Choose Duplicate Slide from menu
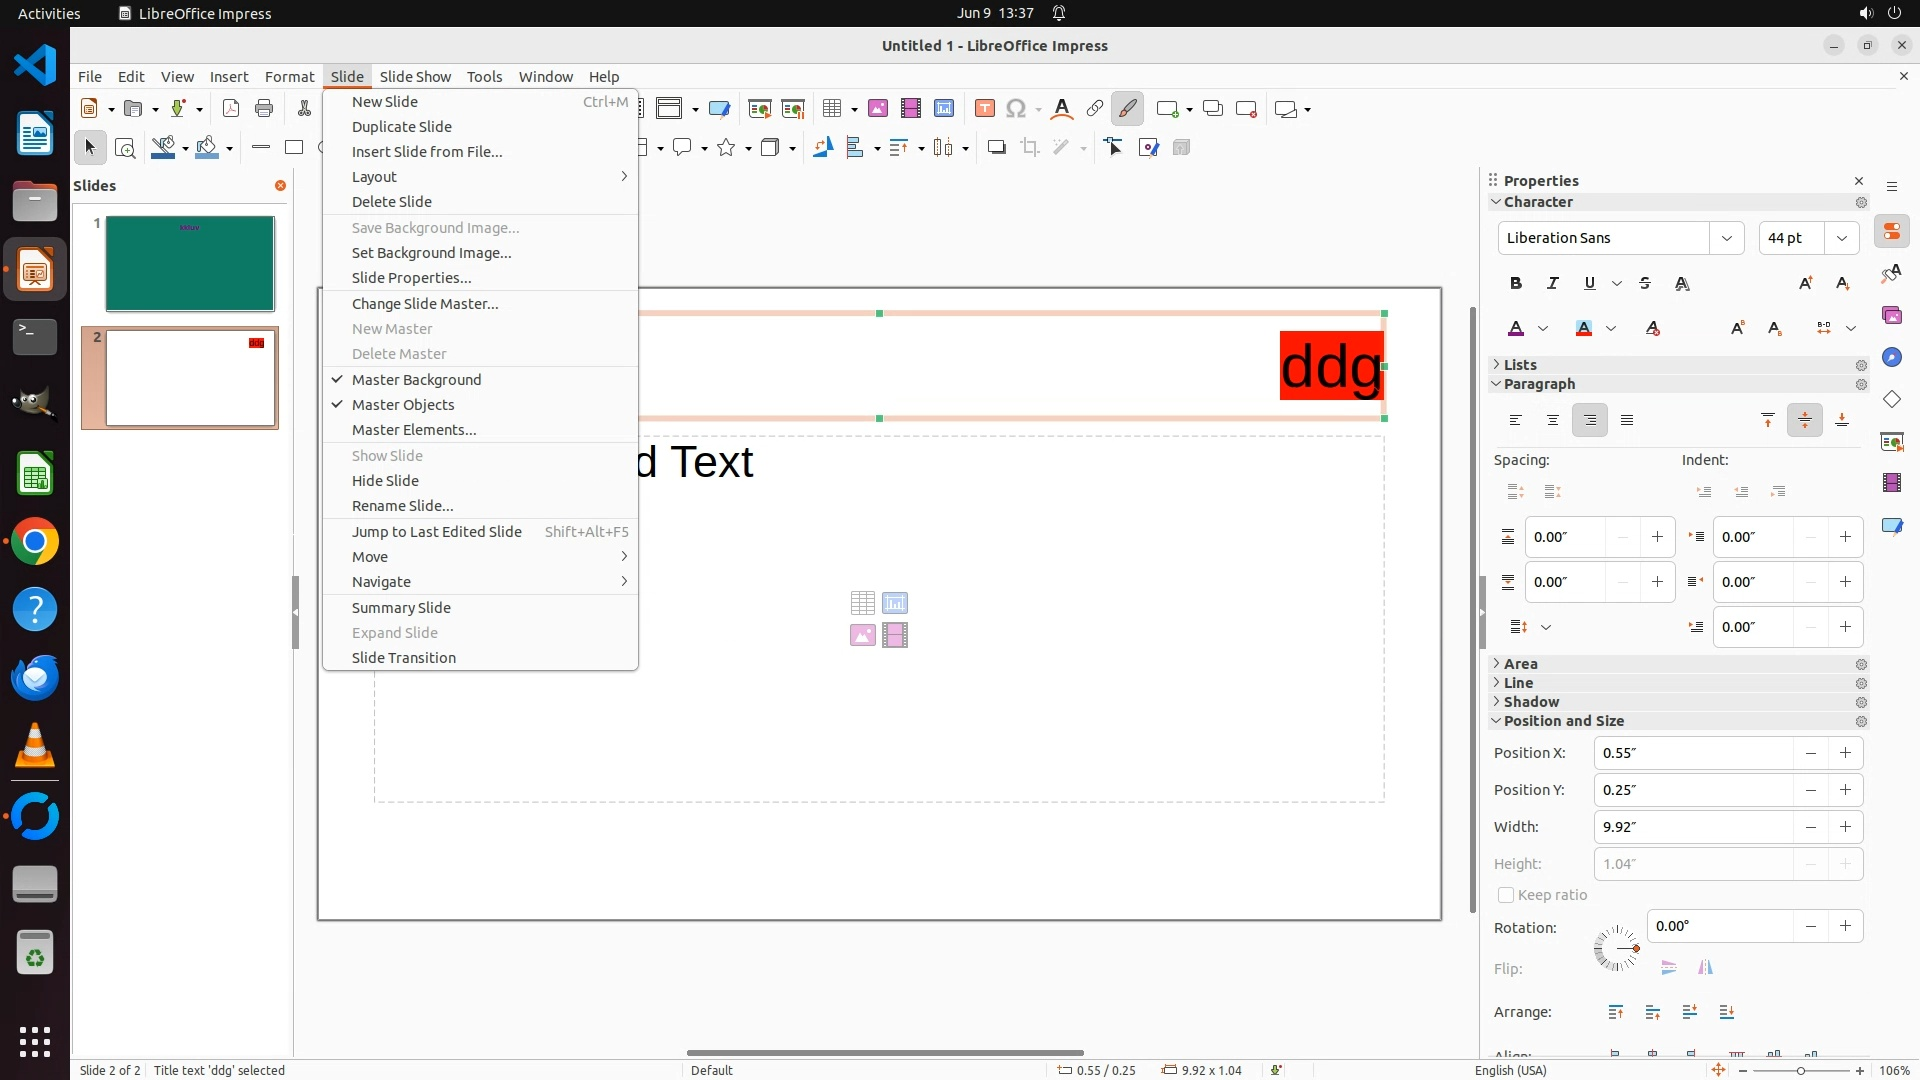Viewport: 1920px width, 1080px height. pyautogui.click(x=401, y=126)
